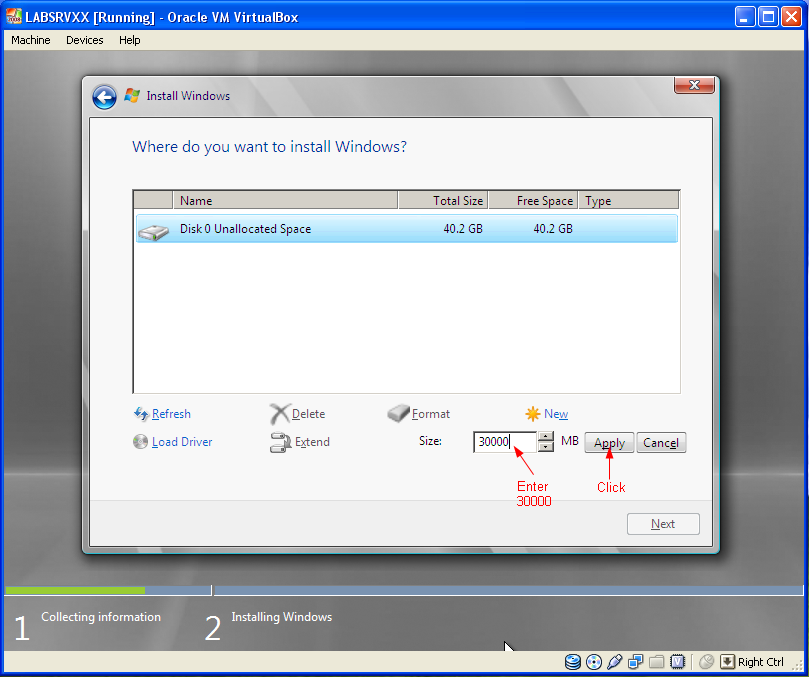Click the Format option
The image size is (809, 677).
[x=419, y=414]
